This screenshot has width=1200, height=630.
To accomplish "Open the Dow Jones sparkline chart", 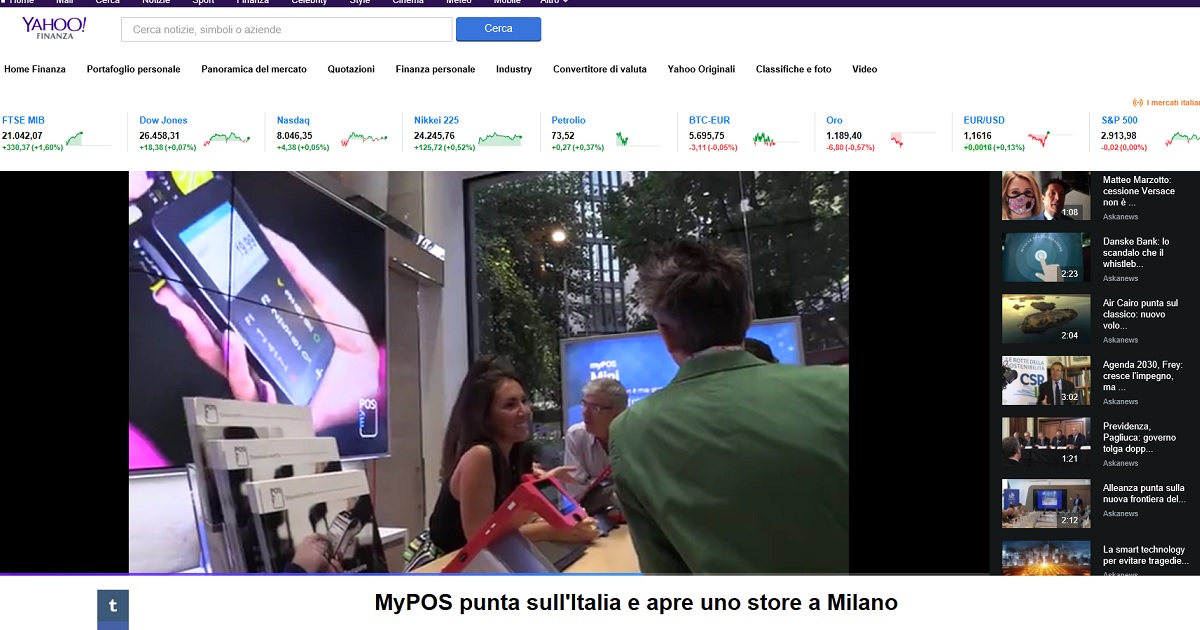I will pyautogui.click(x=227, y=139).
